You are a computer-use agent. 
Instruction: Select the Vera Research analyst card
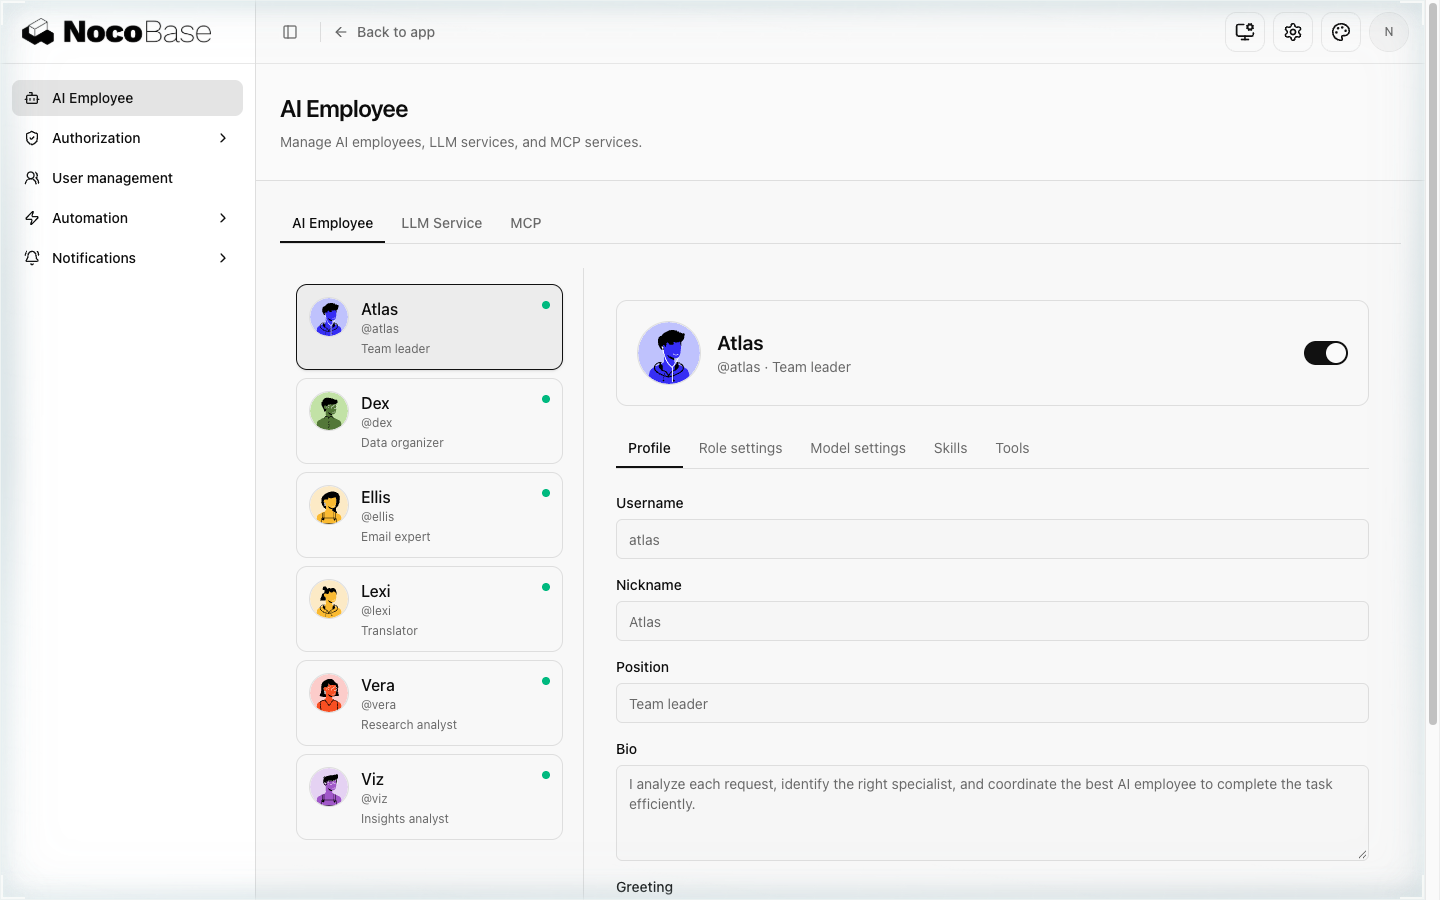pos(430,703)
